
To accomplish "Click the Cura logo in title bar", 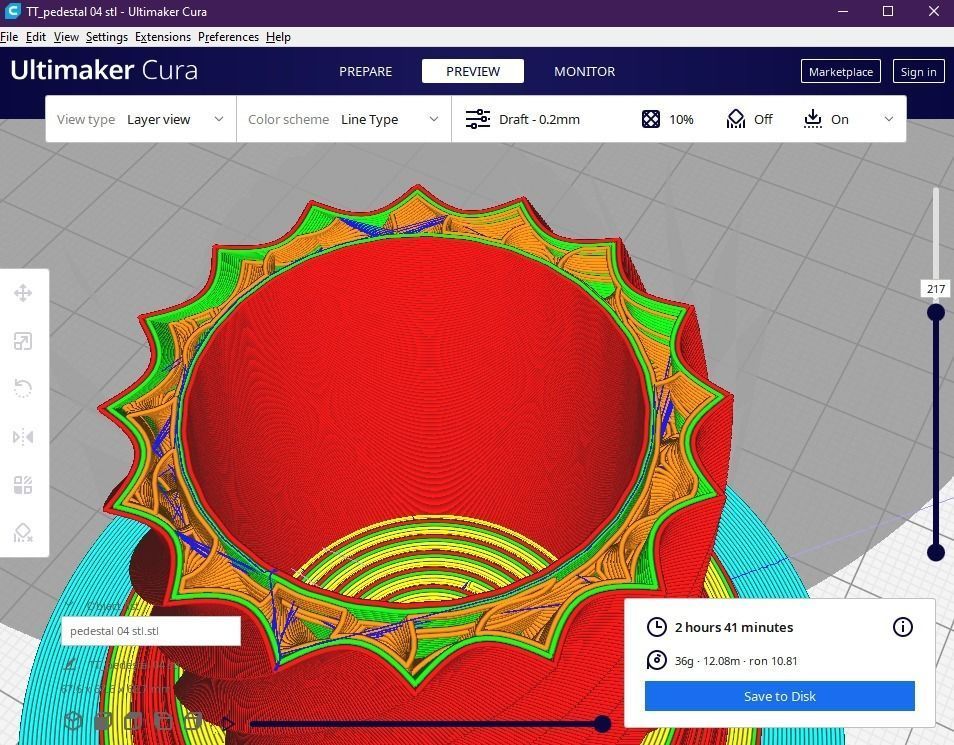I will pyautogui.click(x=12, y=11).
